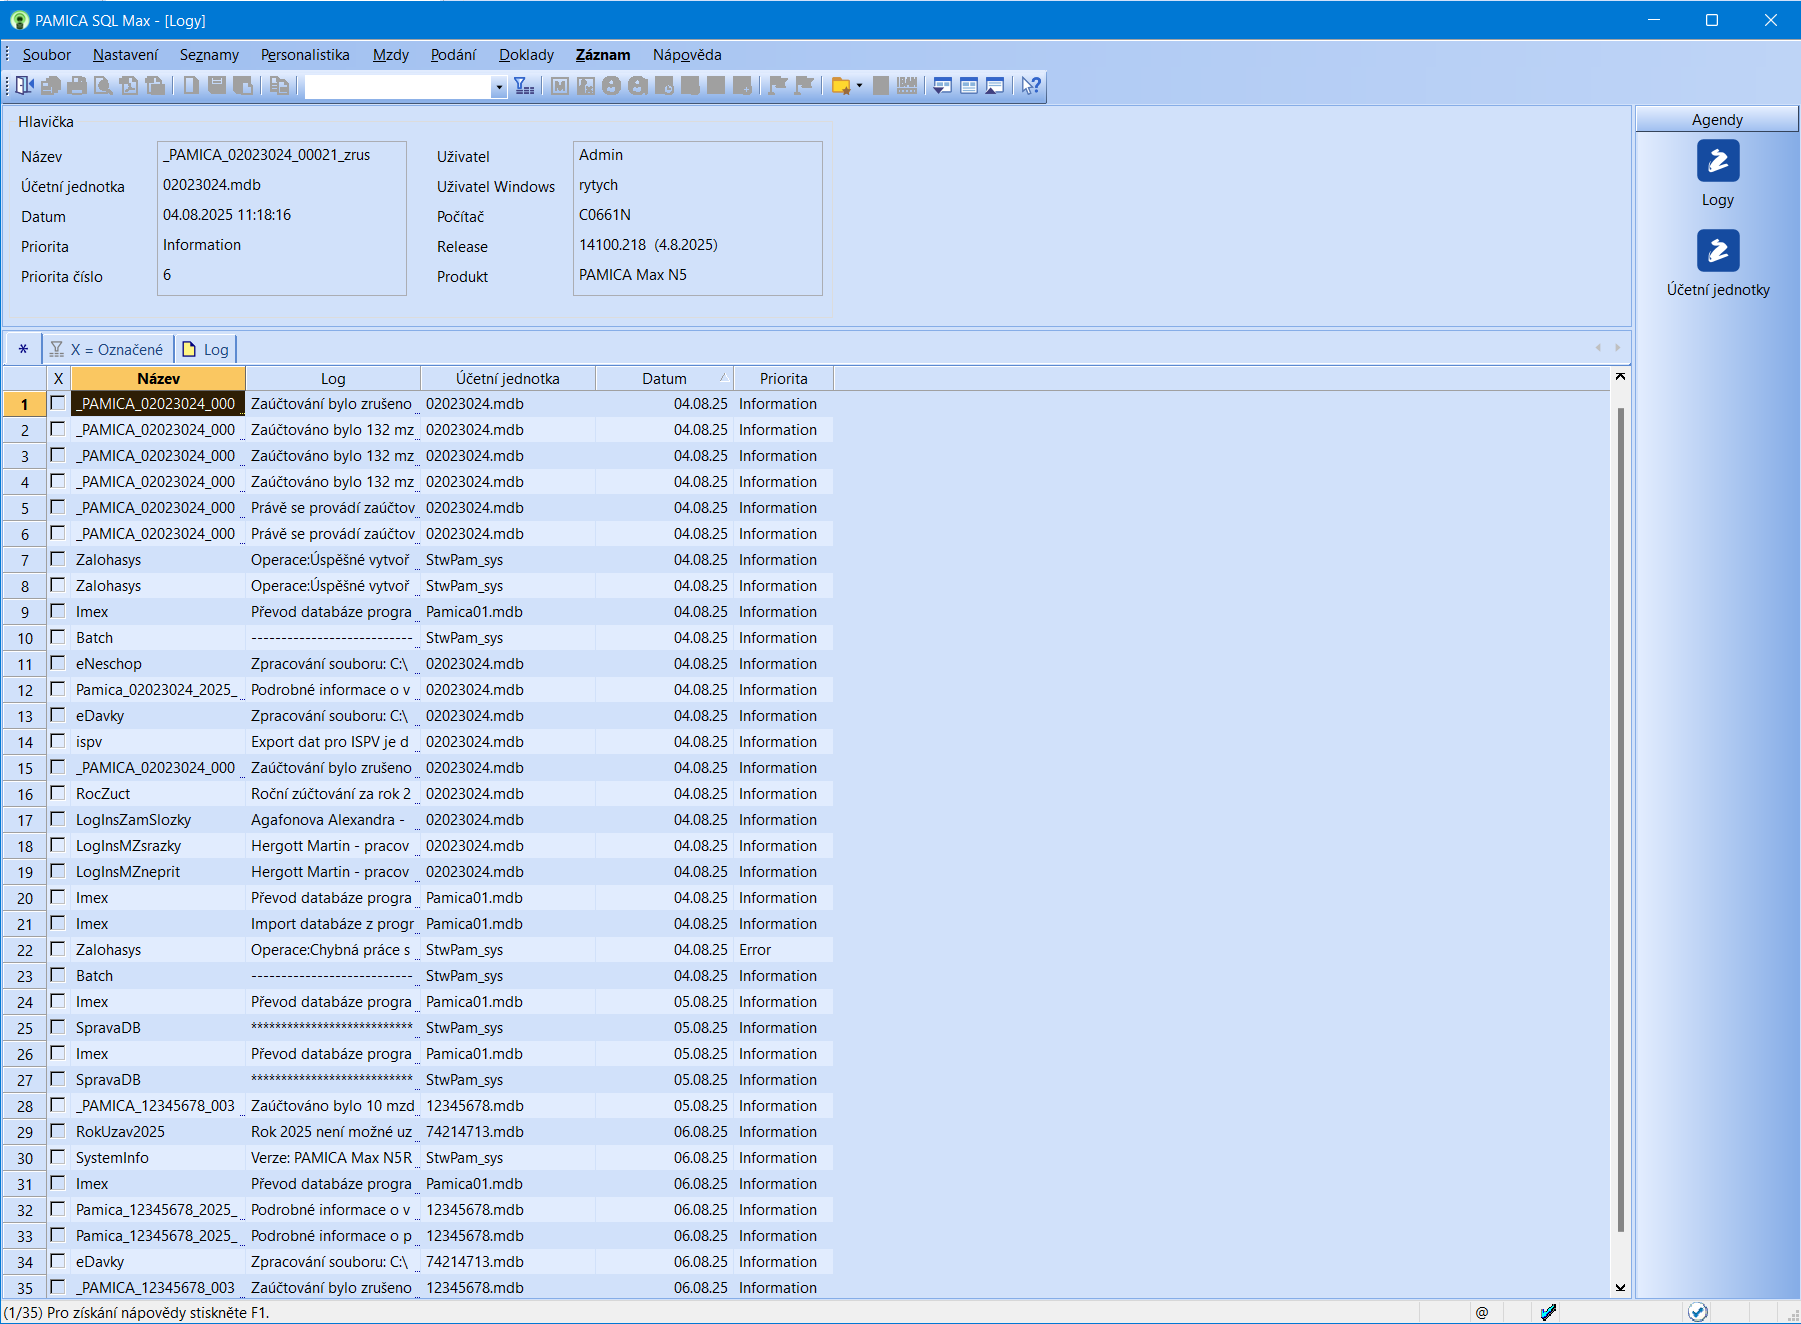Viewport: 1801px width, 1324px height.
Task: Click the context help arrow icon
Action: point(1030,86)
